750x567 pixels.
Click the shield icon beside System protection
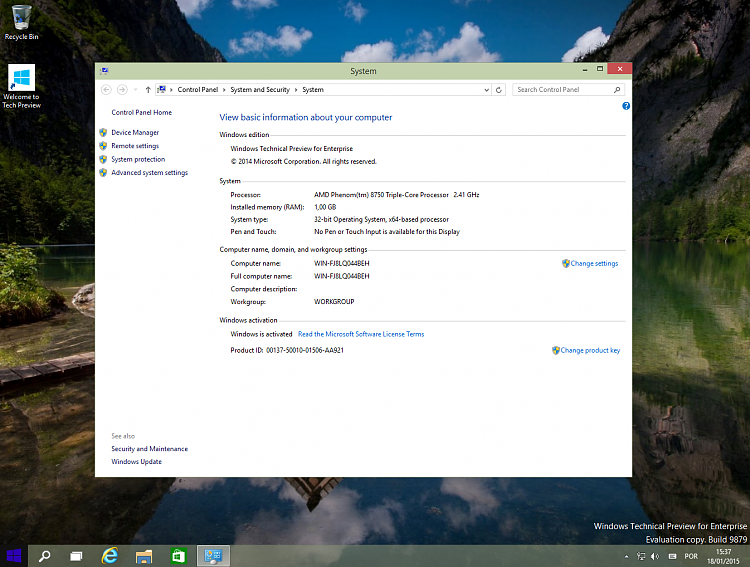click(103, 159)
